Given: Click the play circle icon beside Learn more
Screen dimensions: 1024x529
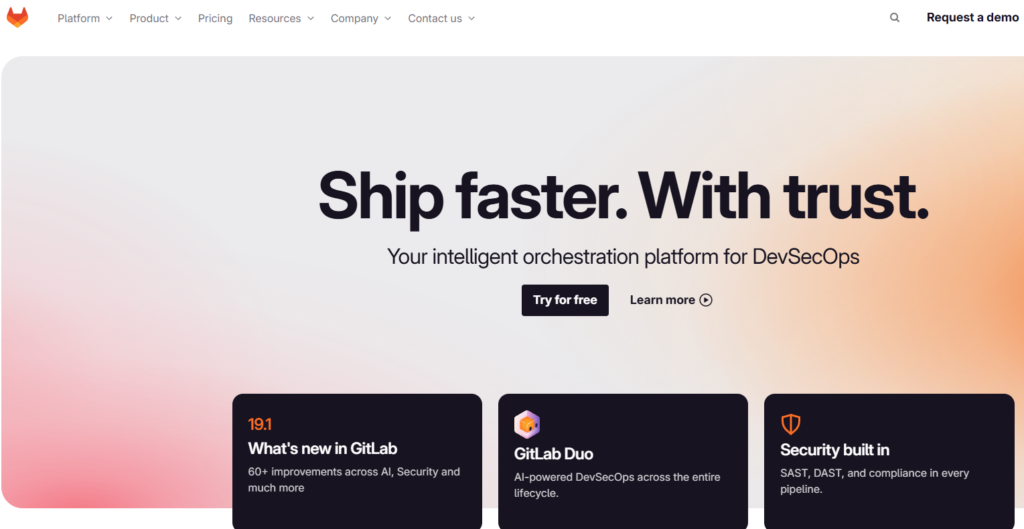Looking at the screenshot, I should pyautogui.click(x=706, y=300).
